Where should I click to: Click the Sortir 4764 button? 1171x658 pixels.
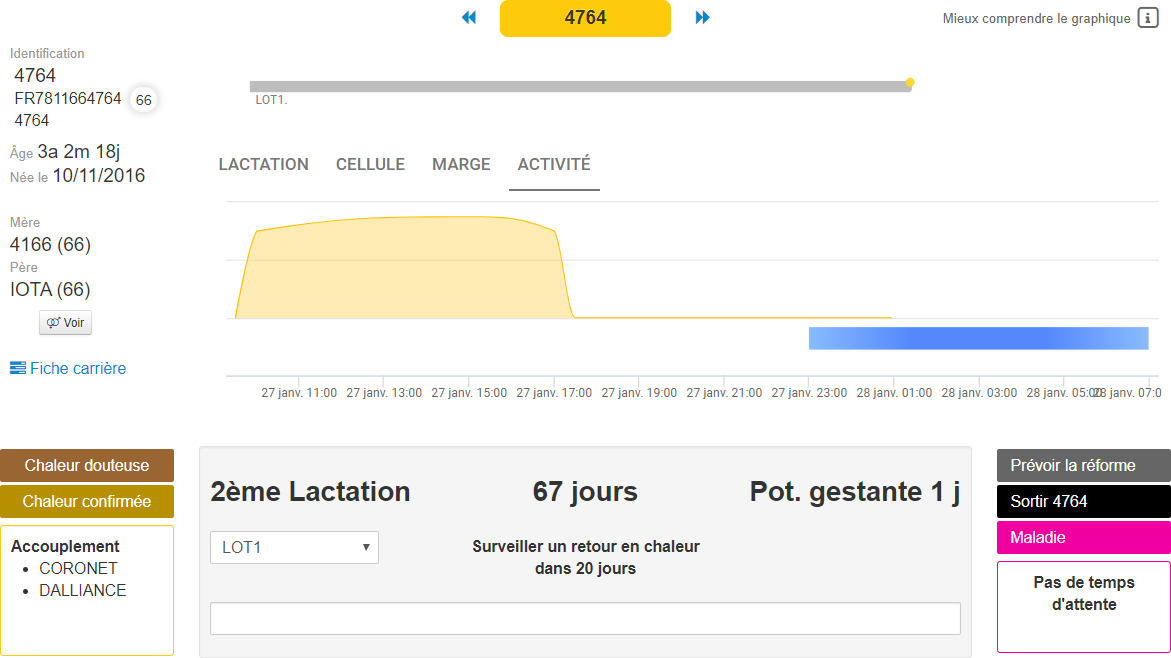[1084, 501]
